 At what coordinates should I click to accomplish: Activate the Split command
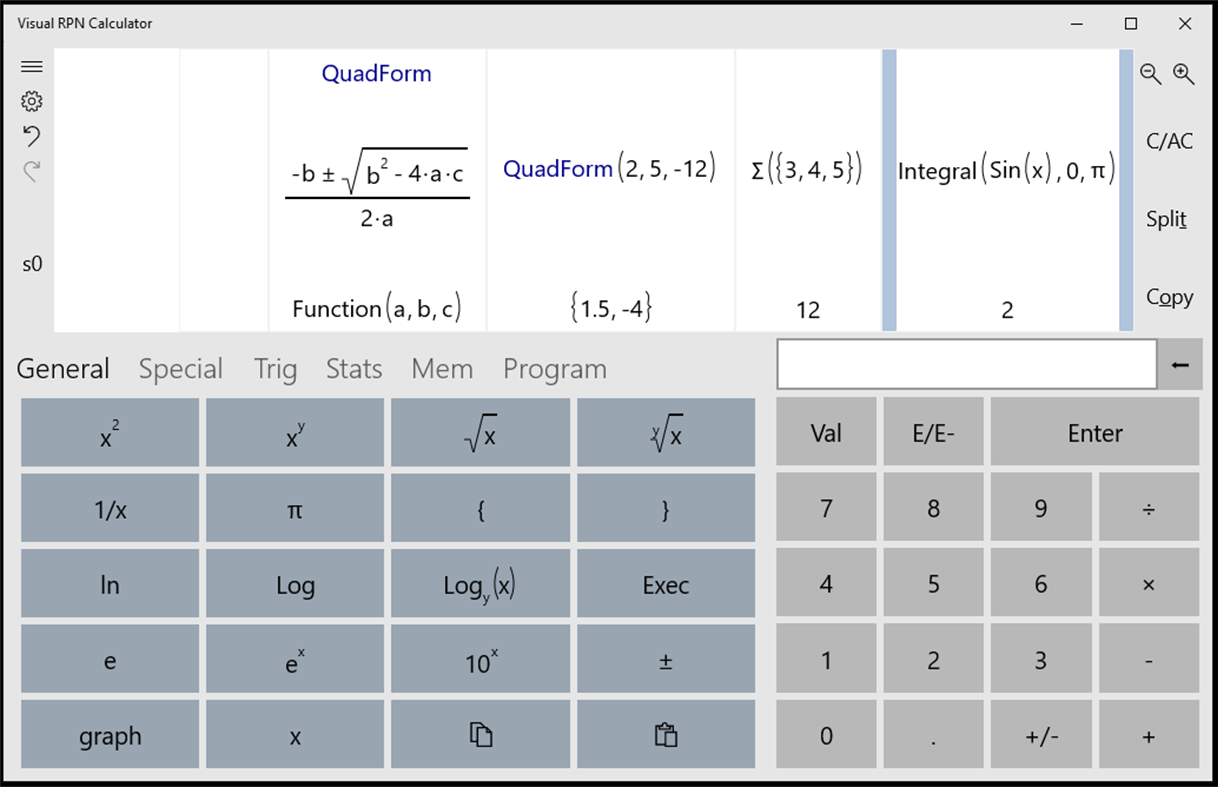pos(1167,220)
